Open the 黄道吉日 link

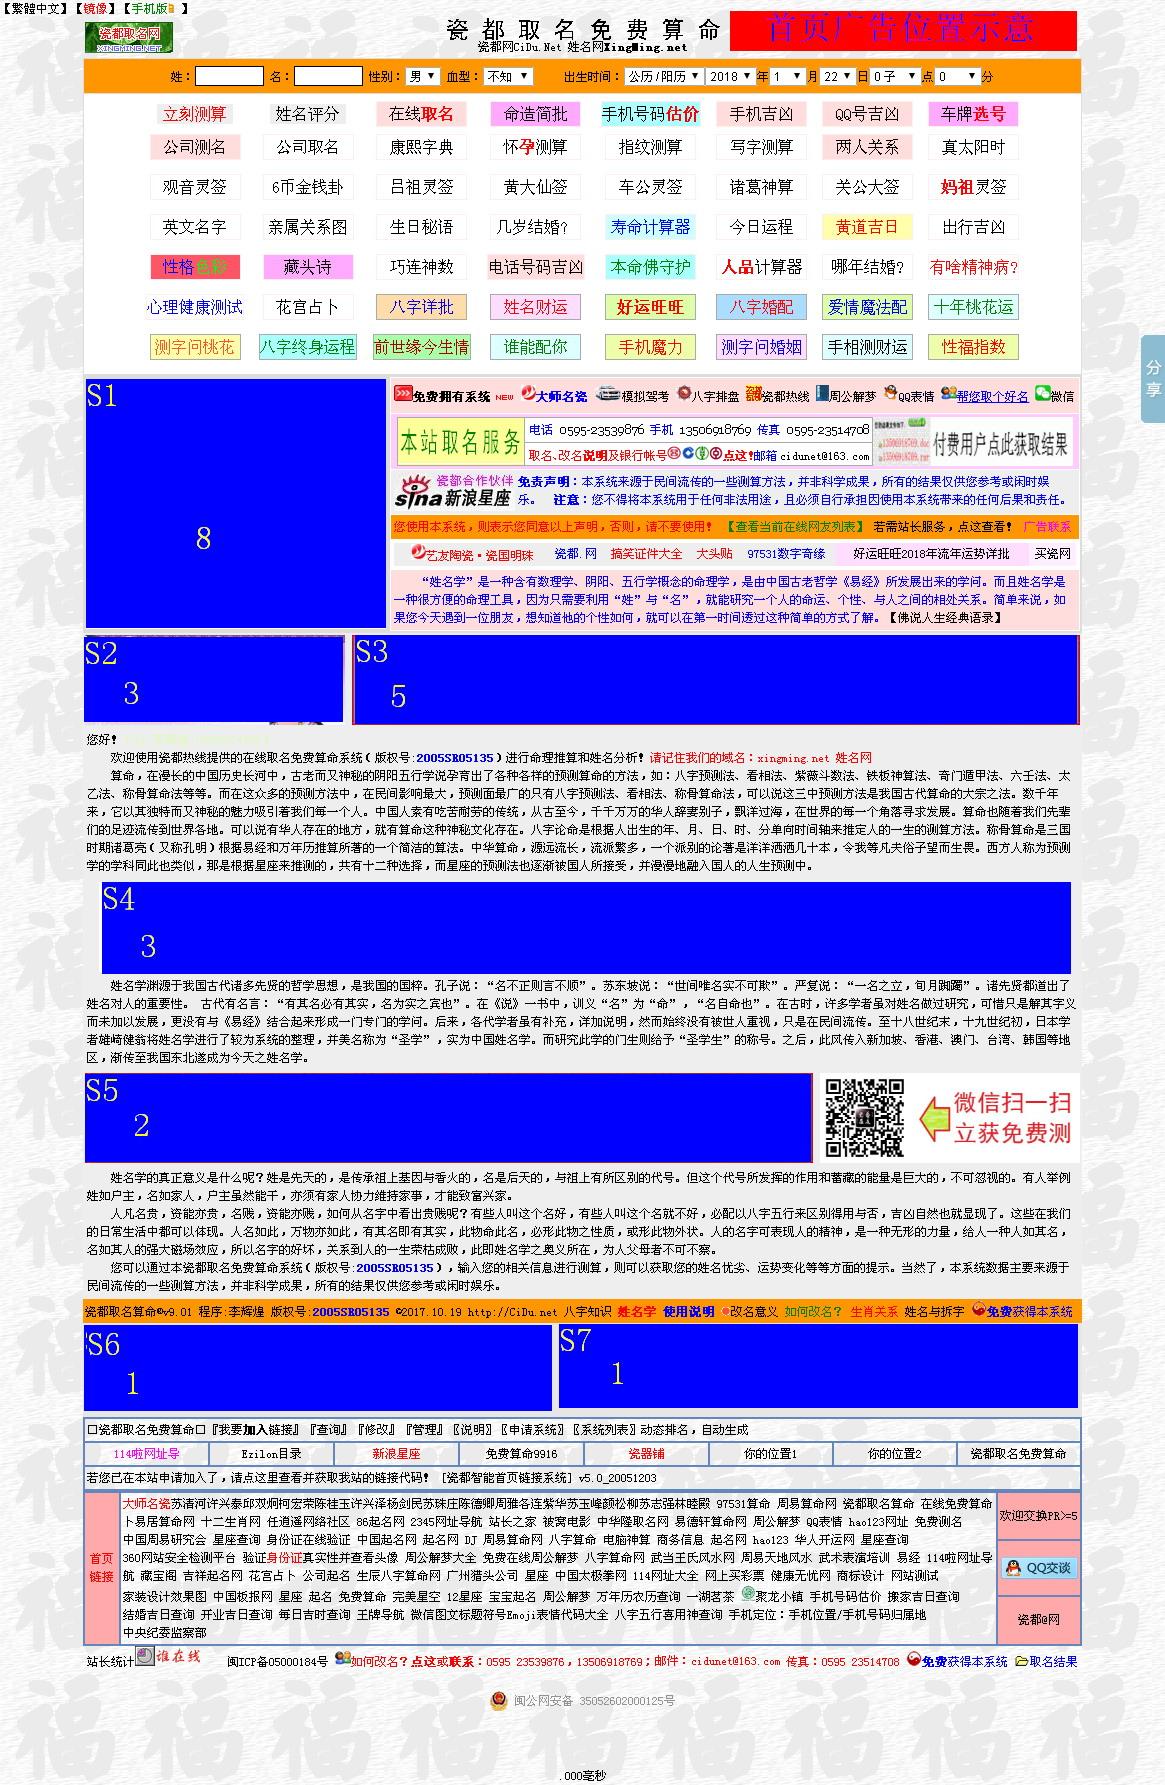pos(867,227)
